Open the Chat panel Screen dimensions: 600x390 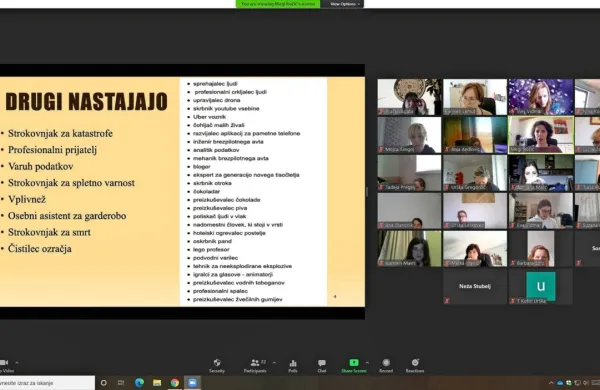click(322, 363)
